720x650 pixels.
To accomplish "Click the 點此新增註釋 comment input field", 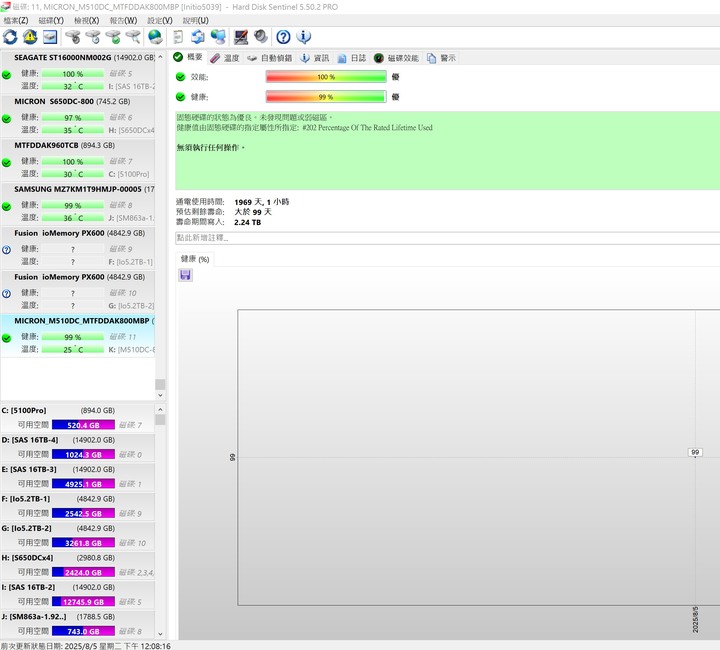I will [447, 238].
